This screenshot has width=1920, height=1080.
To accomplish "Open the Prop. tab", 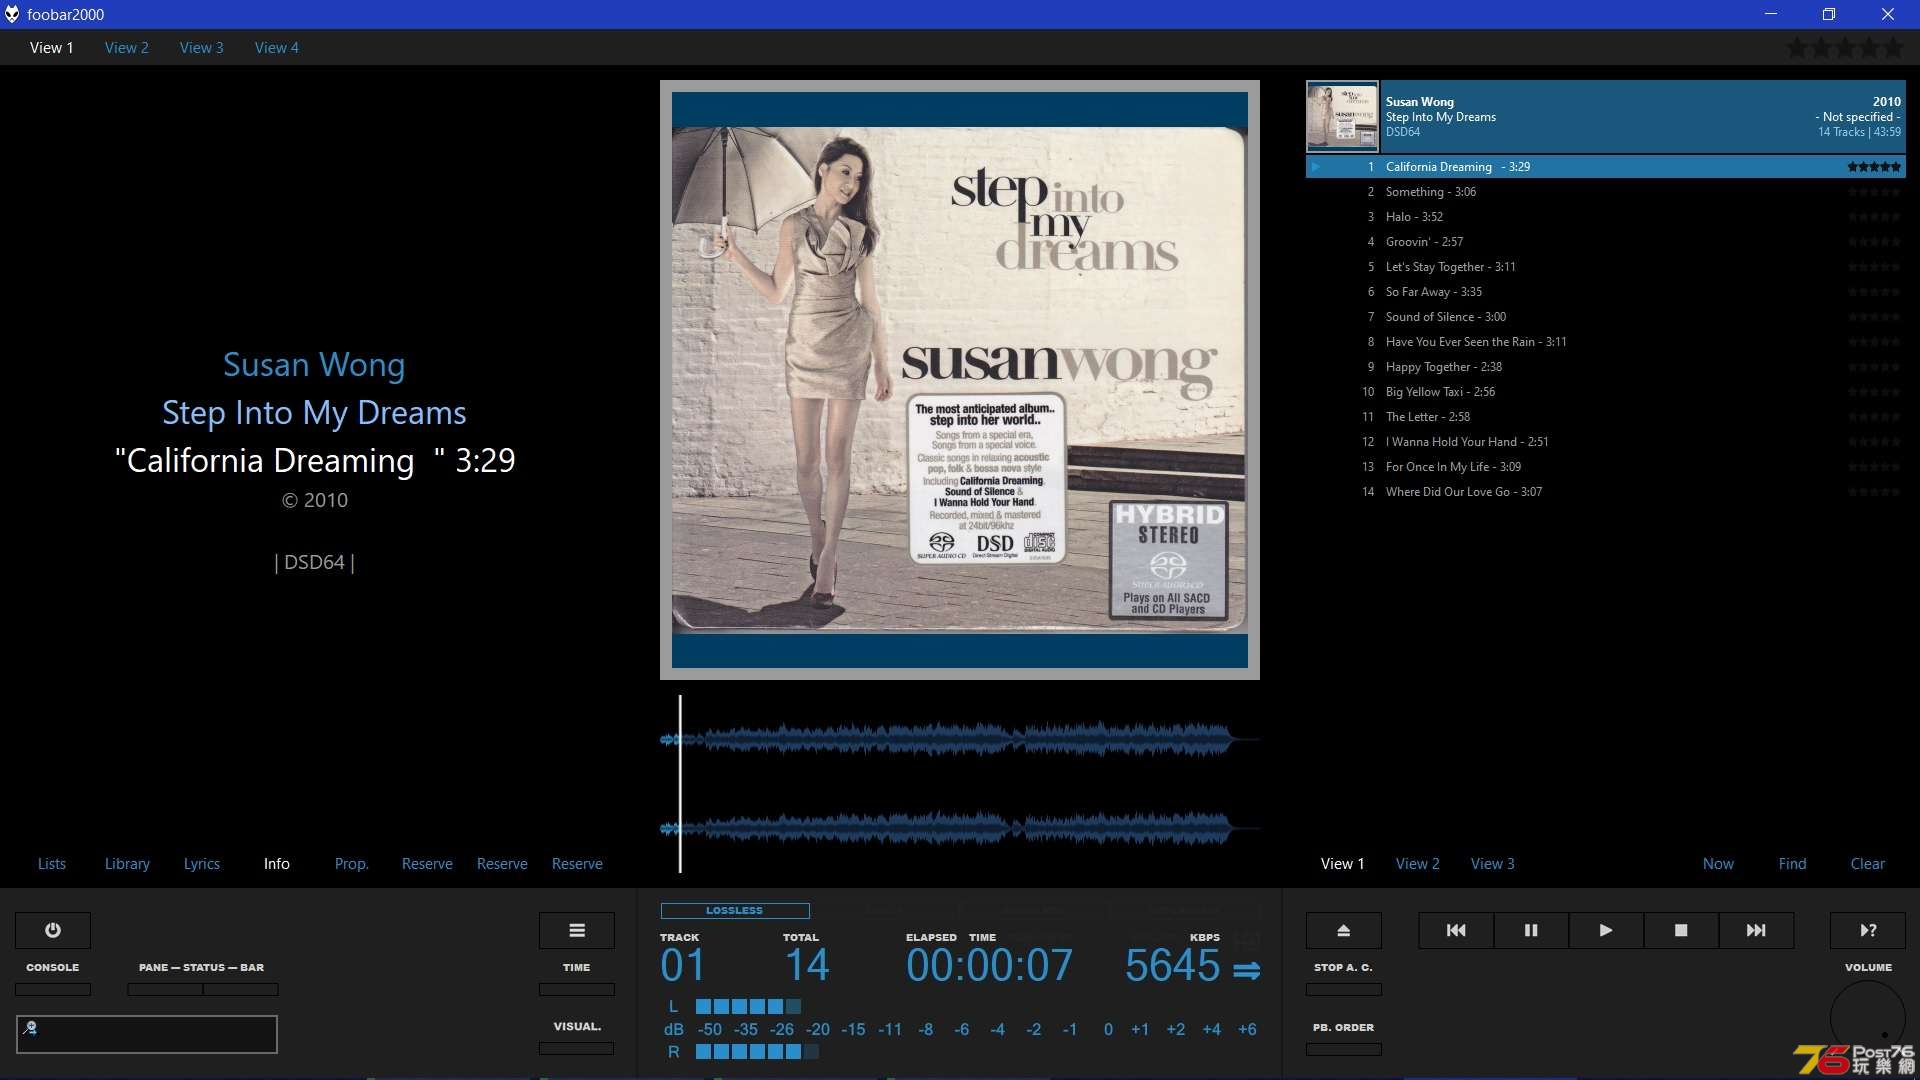I will pos(352,864).
